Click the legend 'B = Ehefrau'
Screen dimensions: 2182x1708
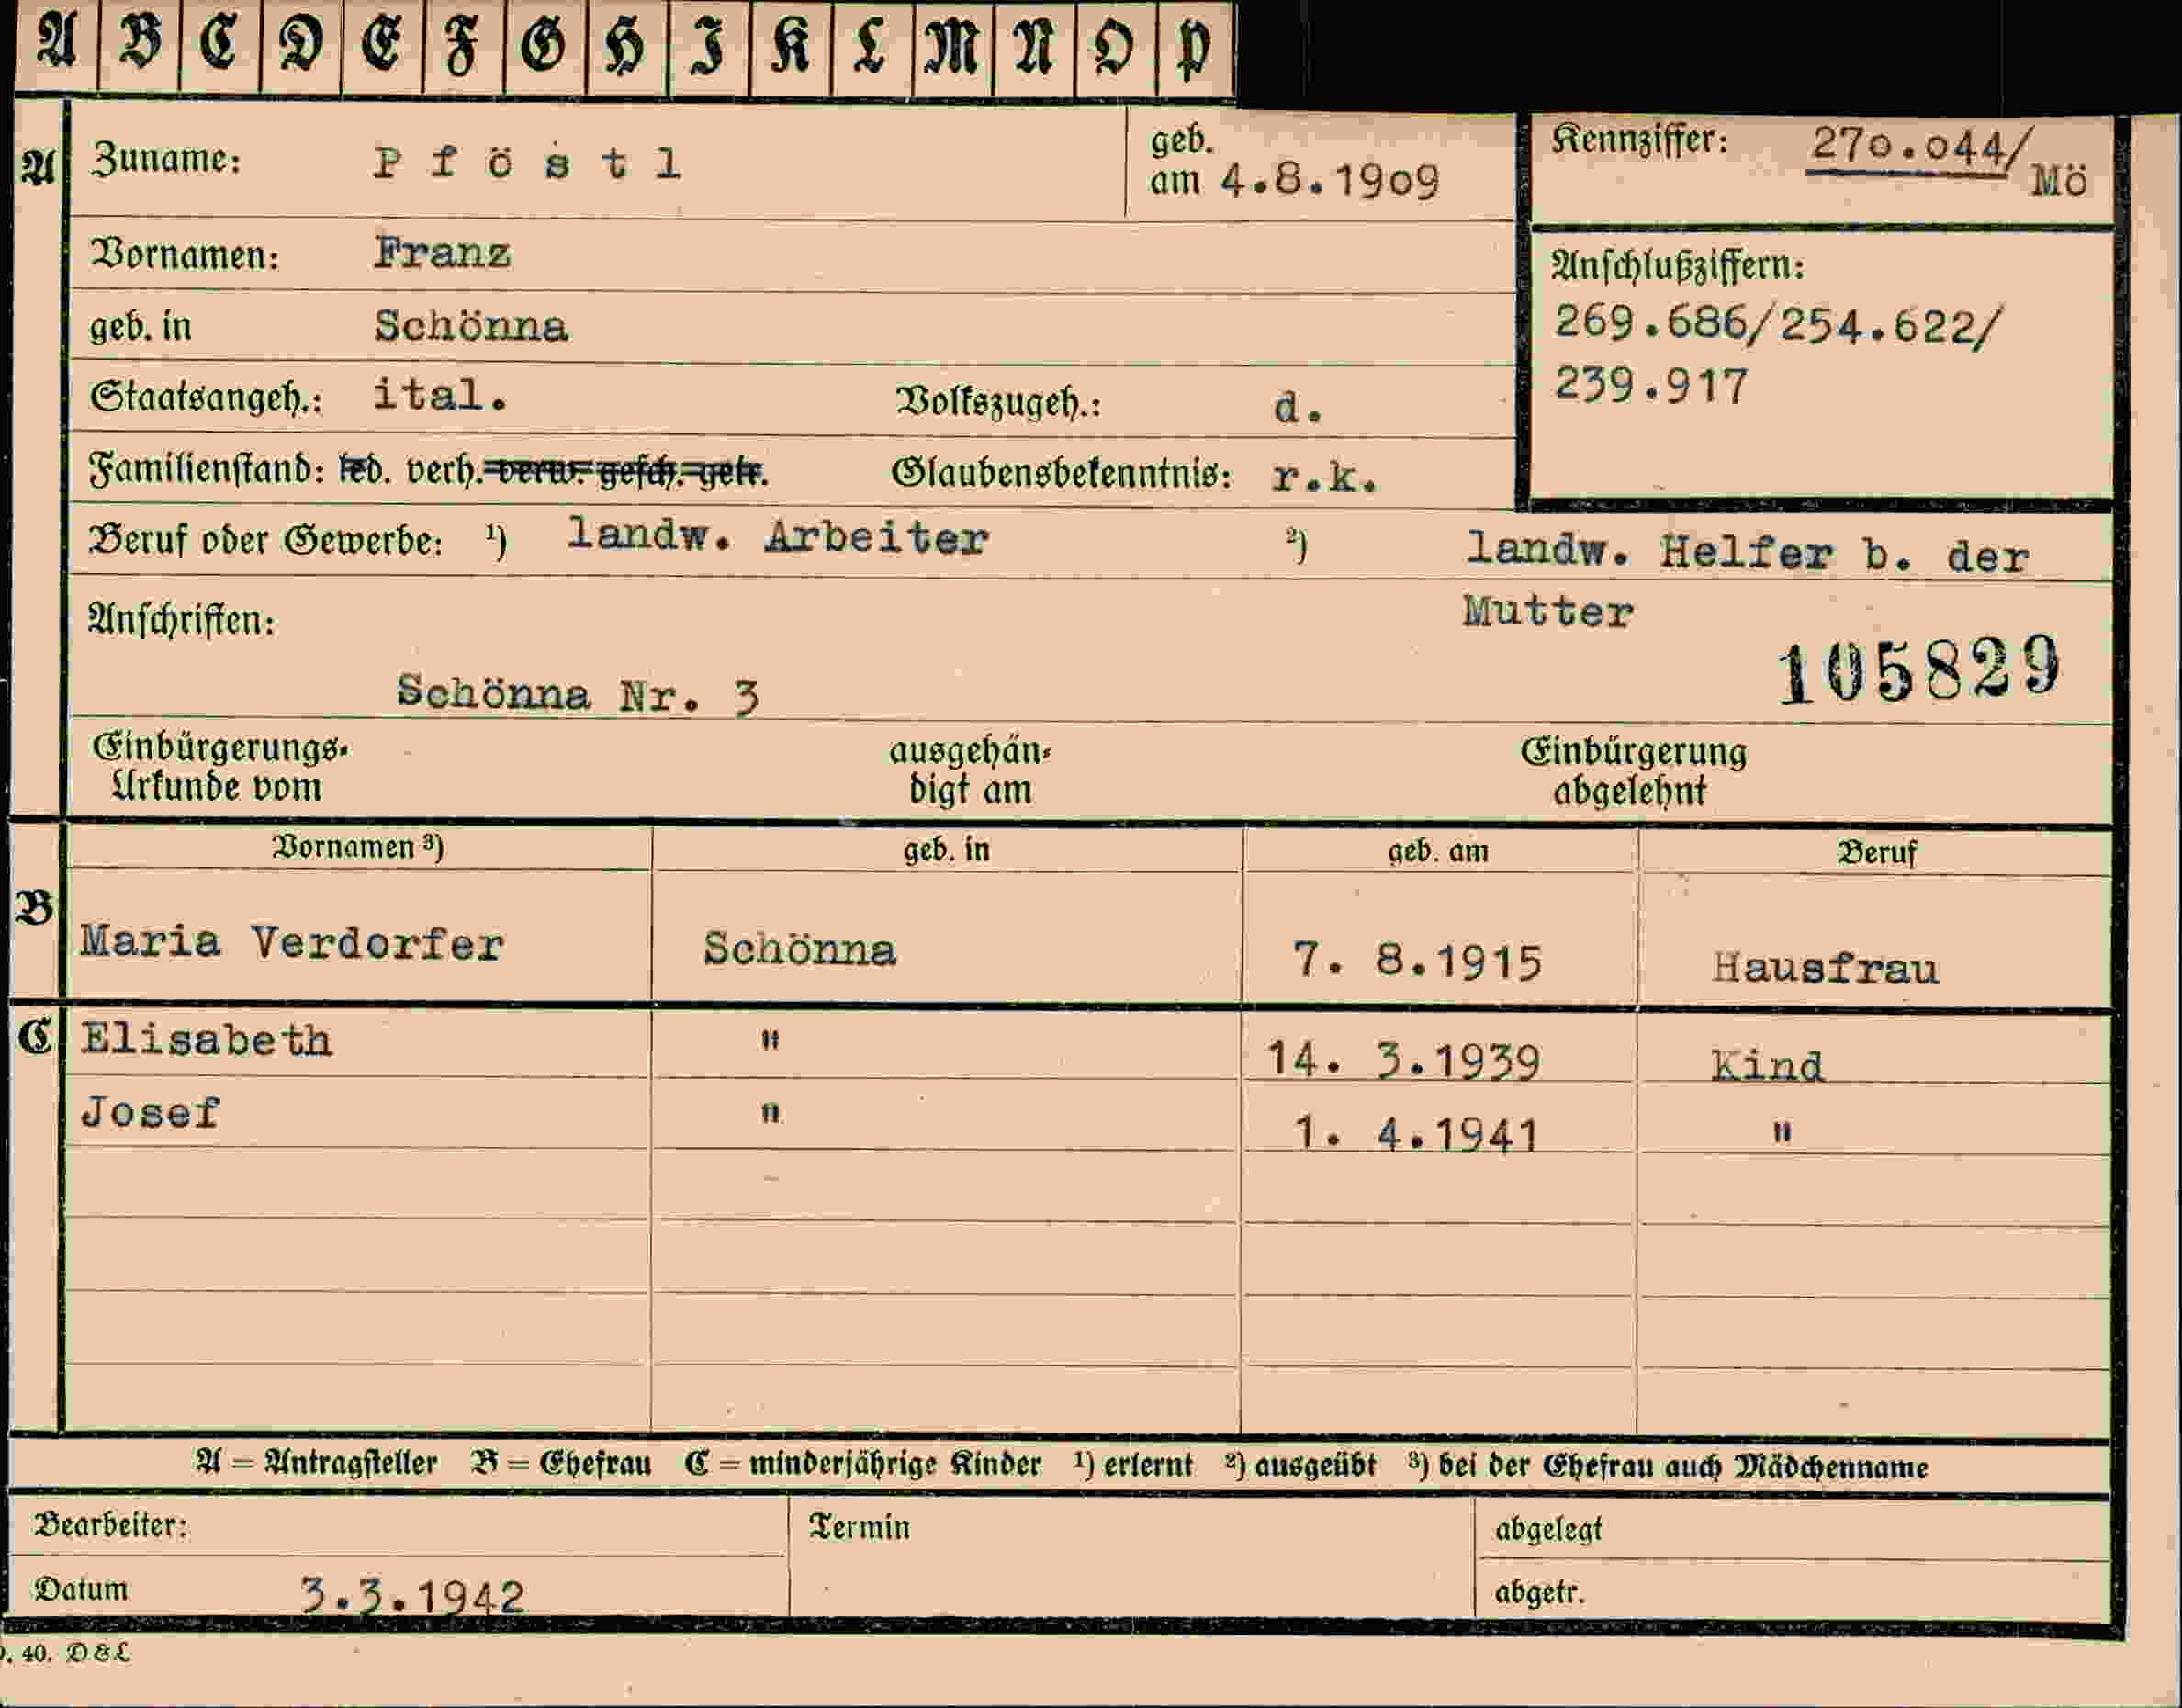click(561, 1464)
